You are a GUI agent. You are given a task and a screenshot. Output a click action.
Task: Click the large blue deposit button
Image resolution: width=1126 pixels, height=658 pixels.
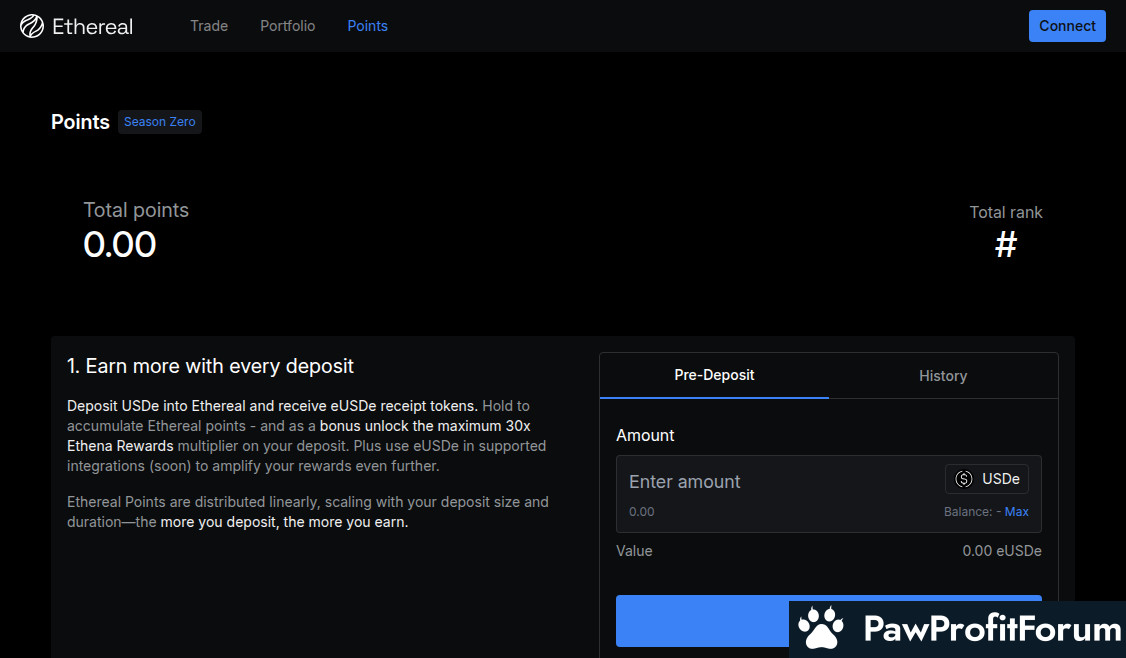click(702, 621)
